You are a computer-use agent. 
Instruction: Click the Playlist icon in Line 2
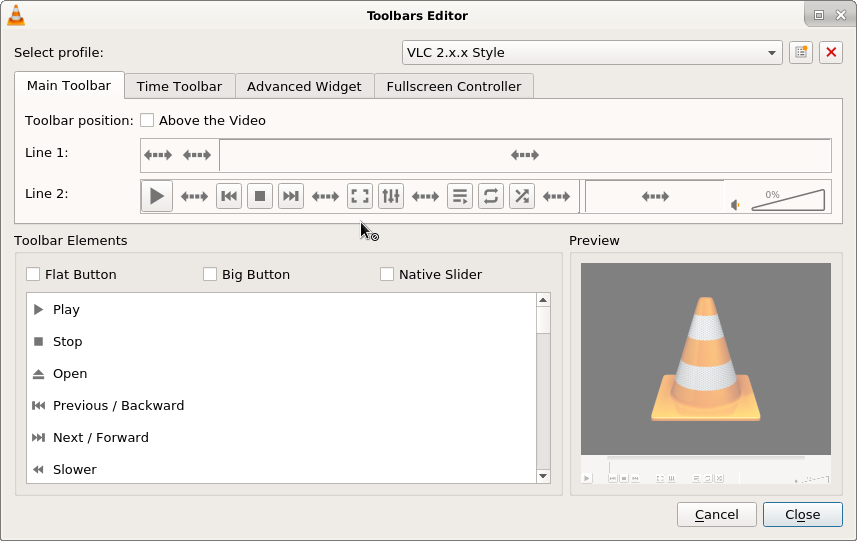[460, 196]
